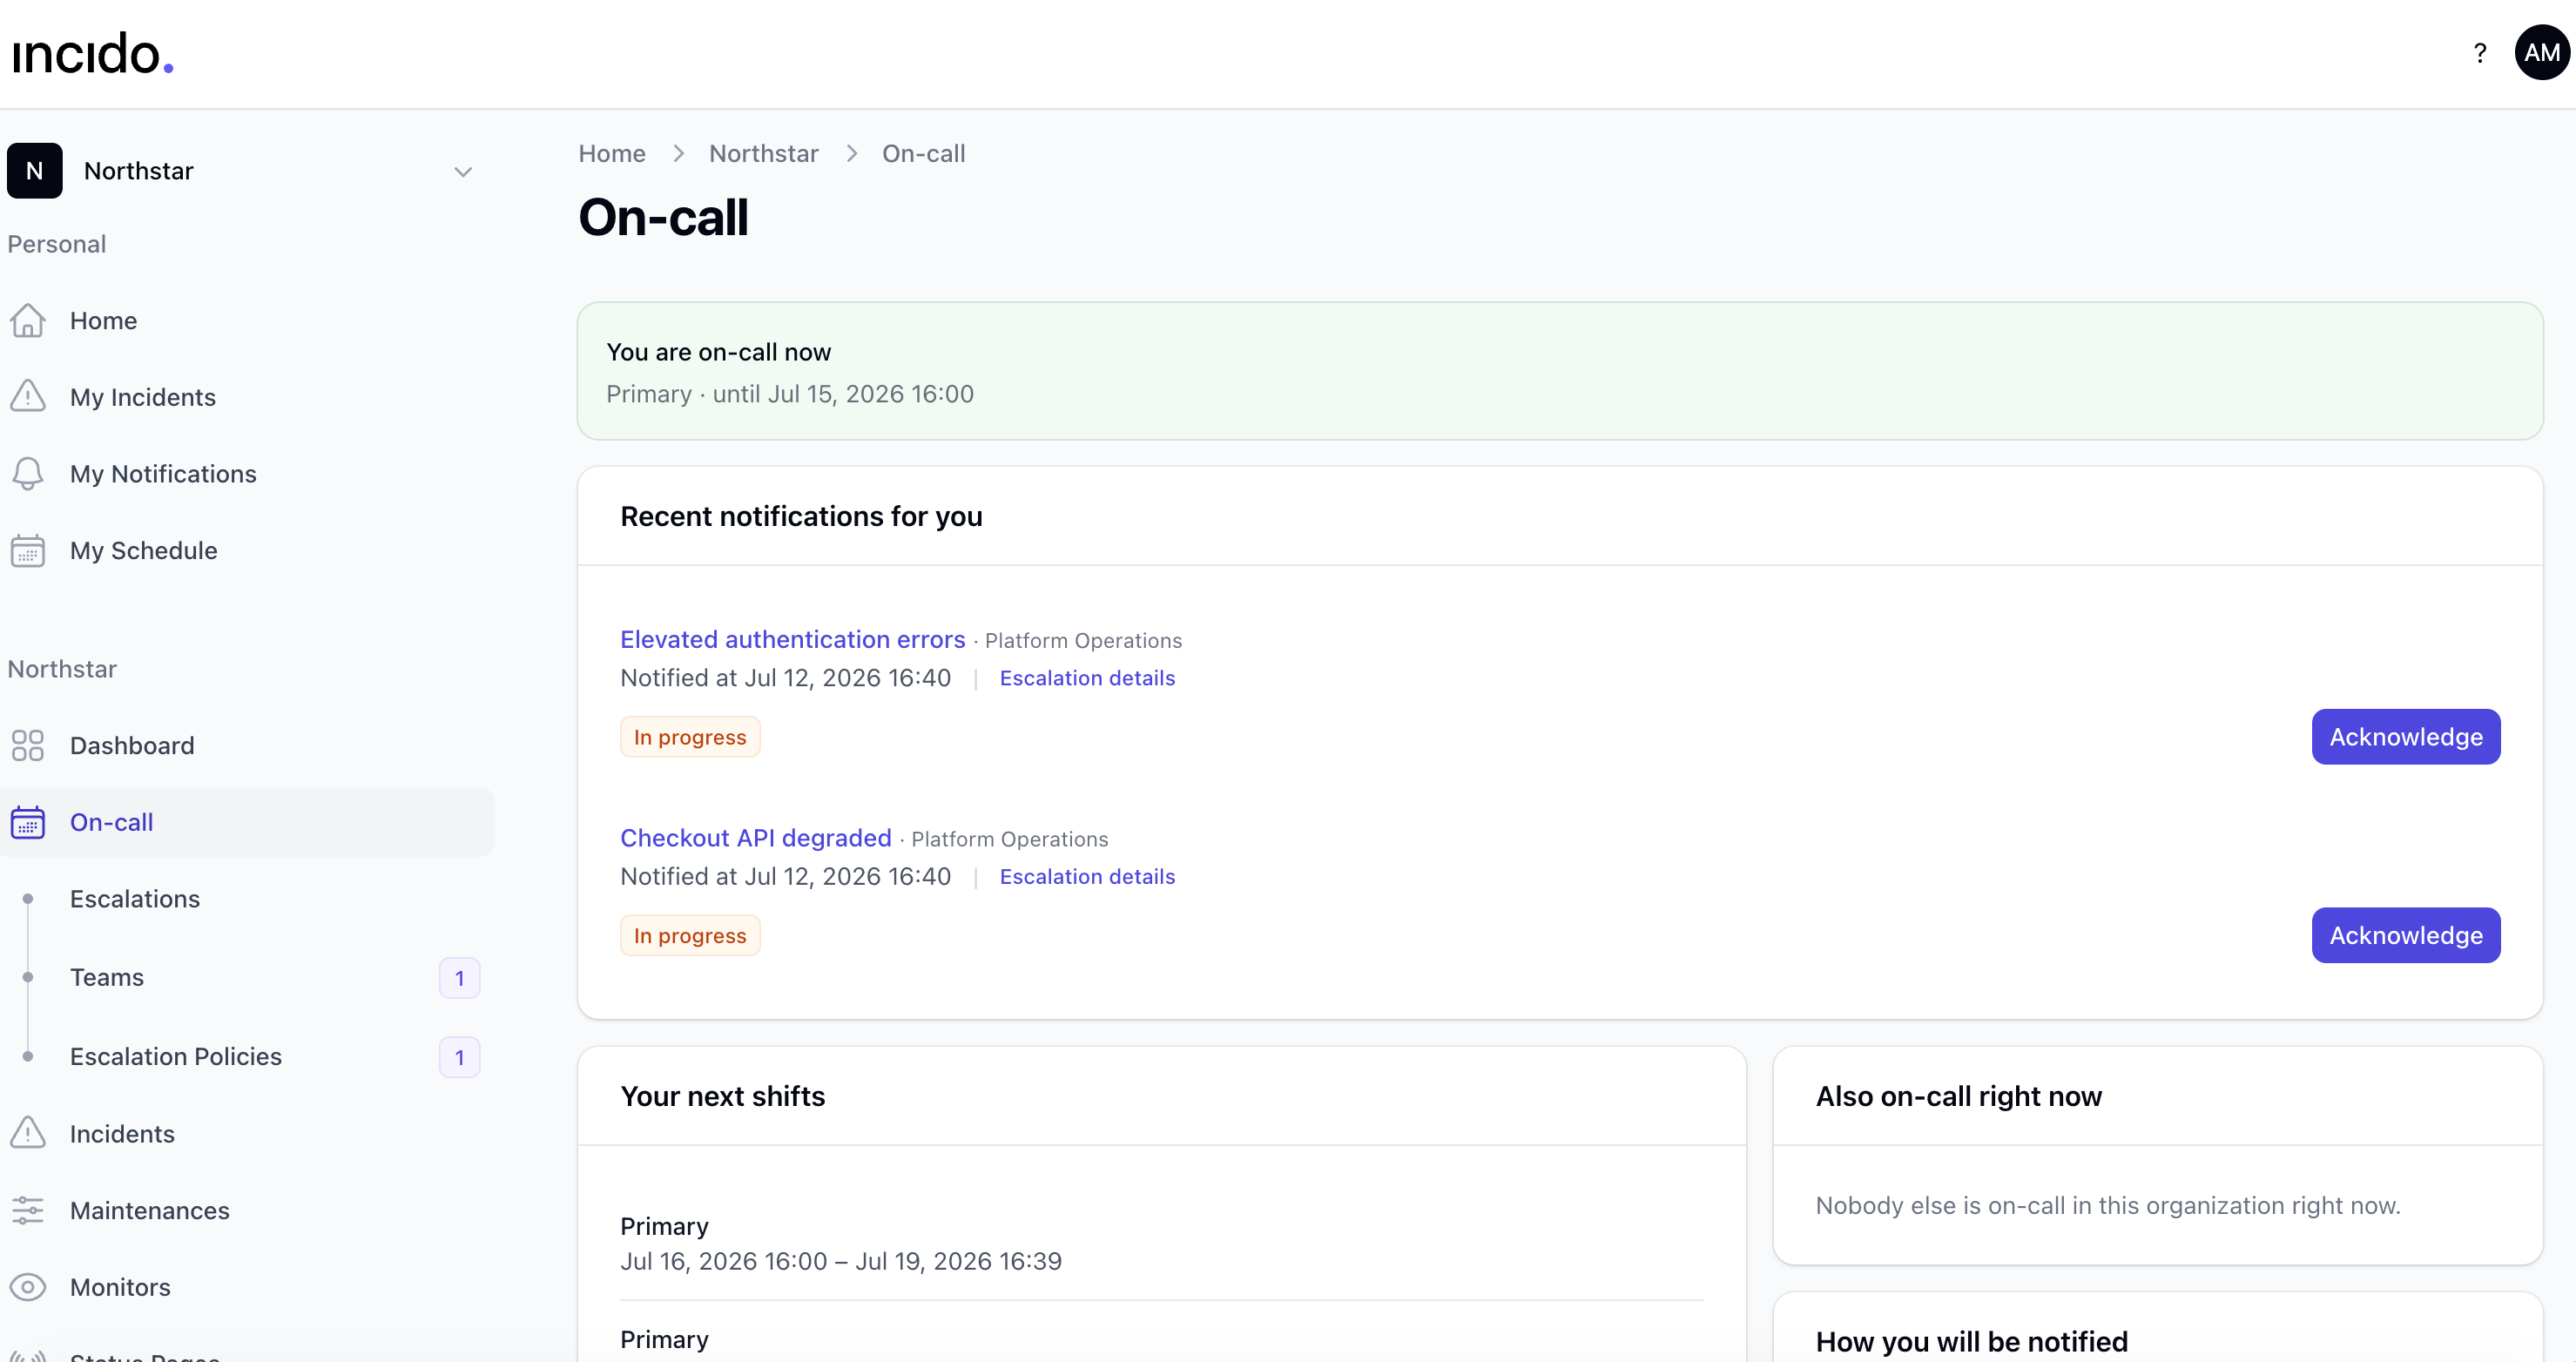
Task: Click the incido logo
Action: (93, 53)
